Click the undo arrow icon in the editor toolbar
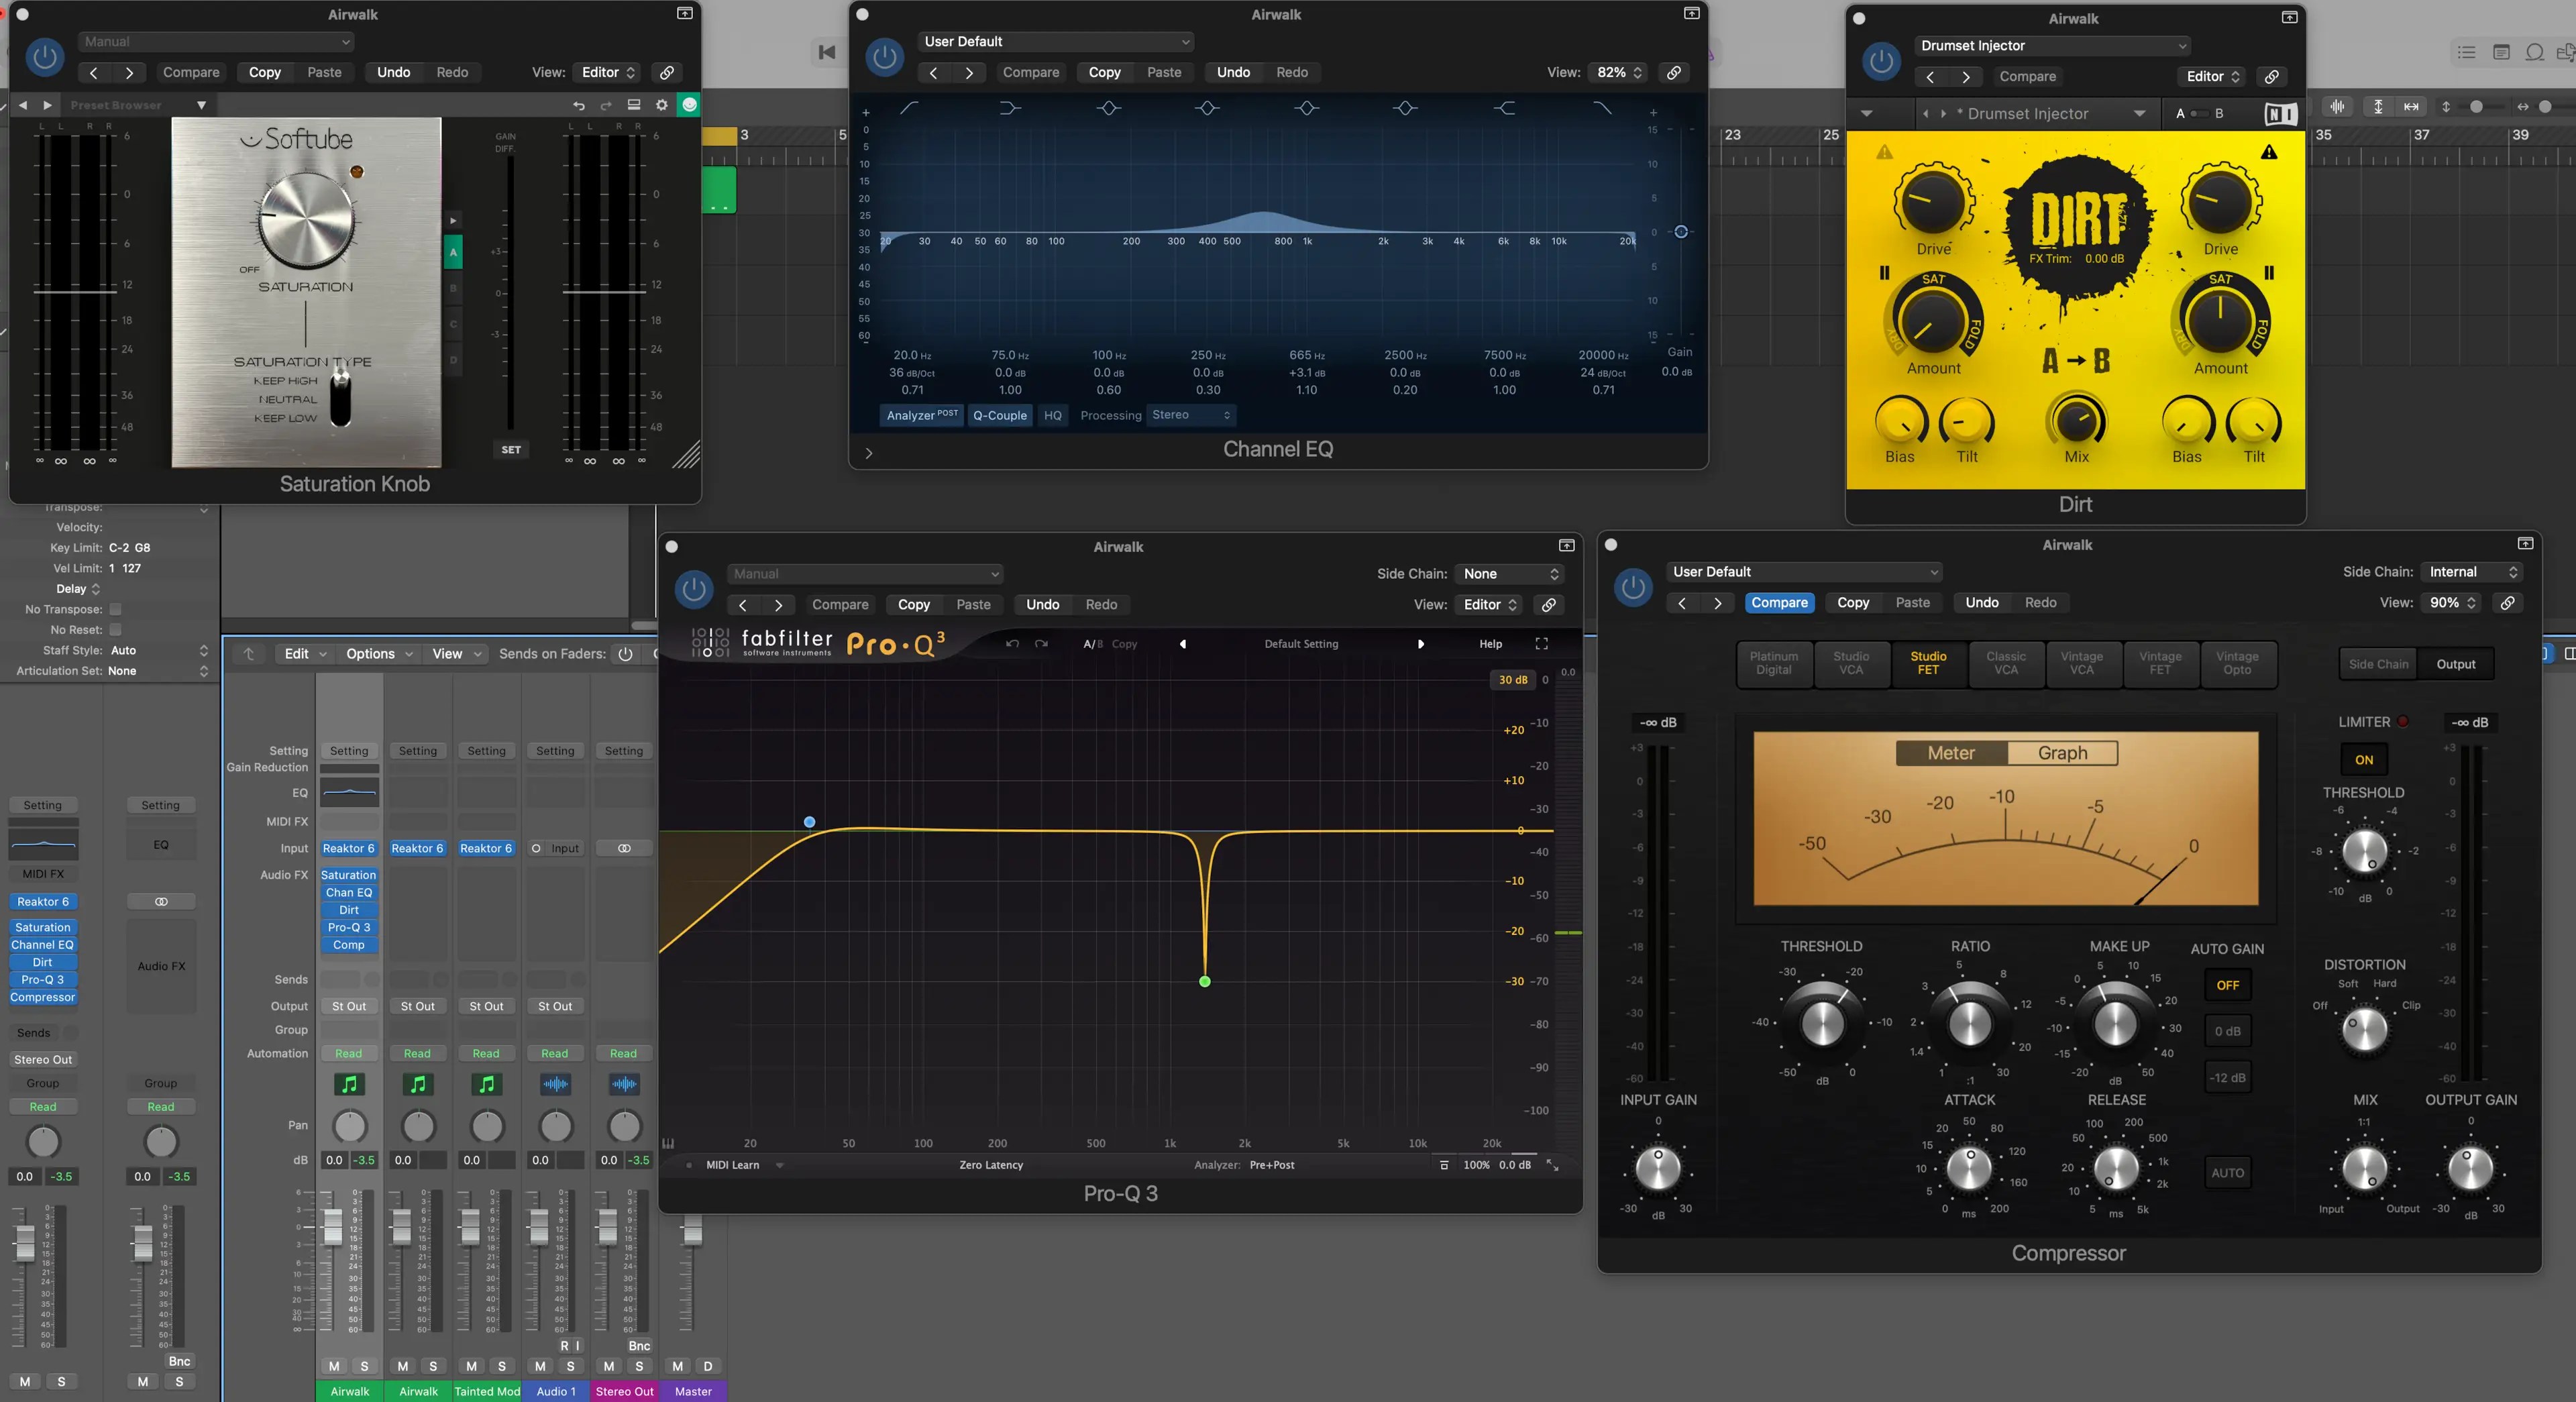Viewport: 2576px width, 1402px height. point(578,104)
